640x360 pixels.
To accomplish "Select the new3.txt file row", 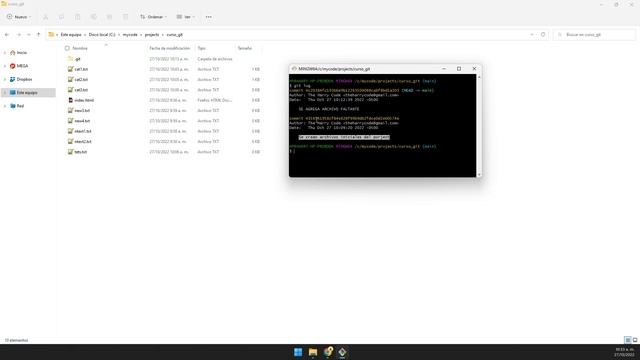I will tap(163, 110).
